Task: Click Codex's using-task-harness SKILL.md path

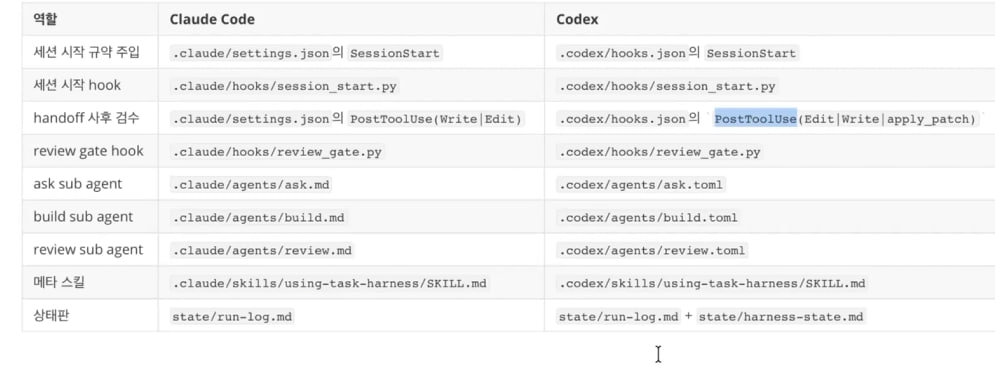Action: [711, 284]
